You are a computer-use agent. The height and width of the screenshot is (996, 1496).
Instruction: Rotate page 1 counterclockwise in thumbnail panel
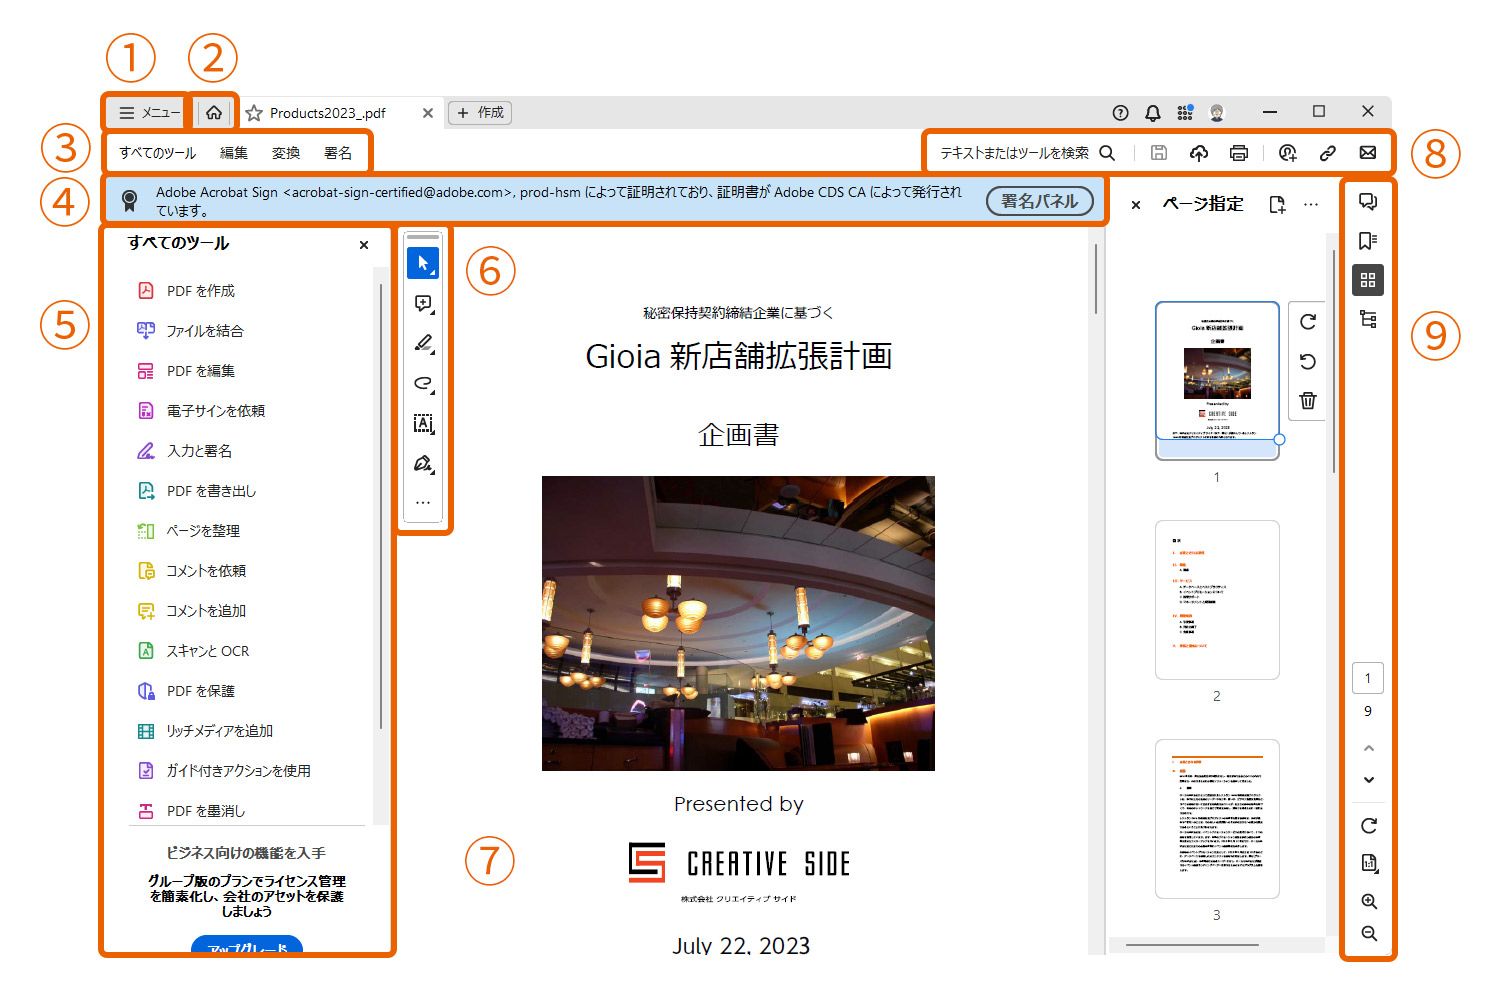coord(1308,362)
